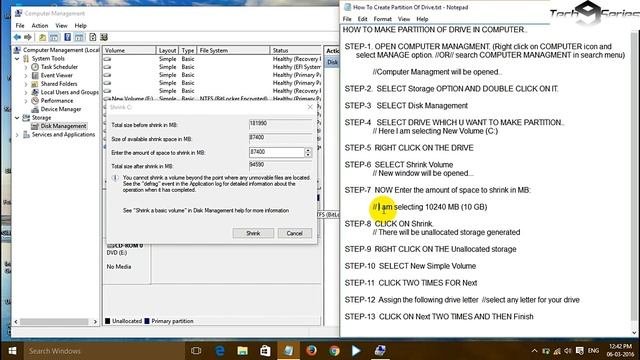Open Microsoft Edge from the taskbar
Screen dimensions: 640x360
220,351
